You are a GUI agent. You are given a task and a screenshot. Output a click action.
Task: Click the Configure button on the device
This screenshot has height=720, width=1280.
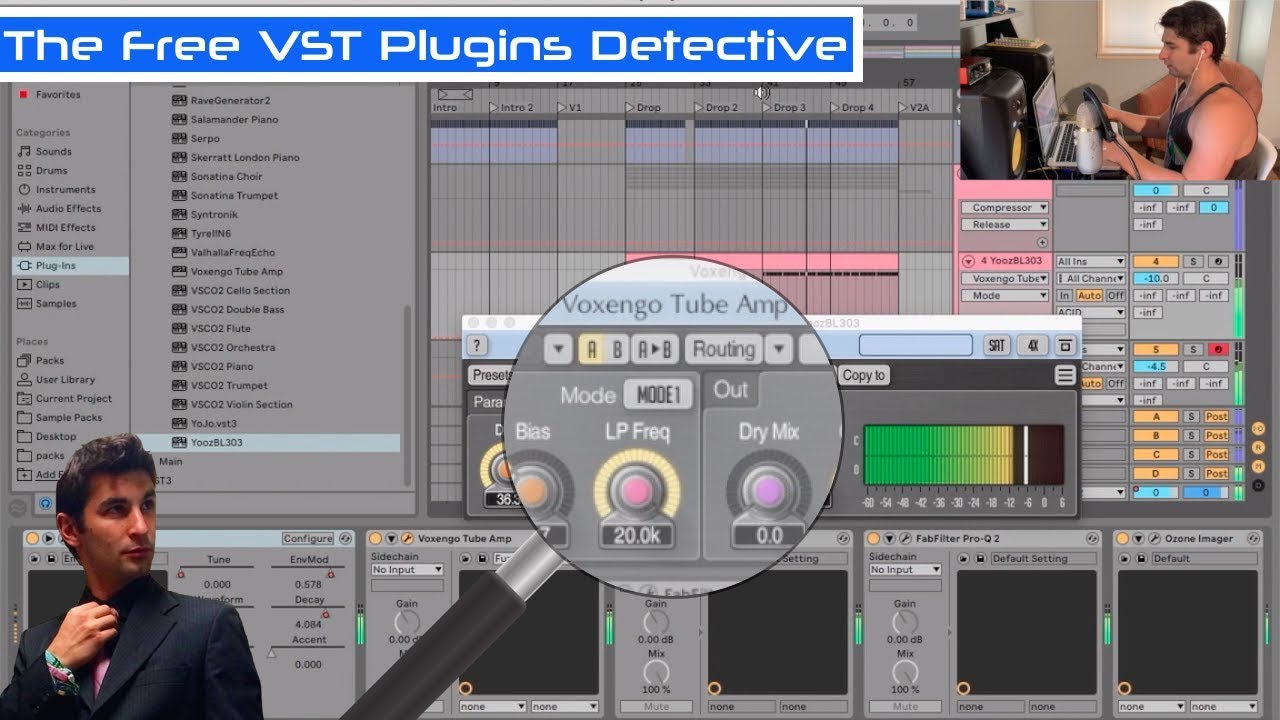(x=308, y=539)
